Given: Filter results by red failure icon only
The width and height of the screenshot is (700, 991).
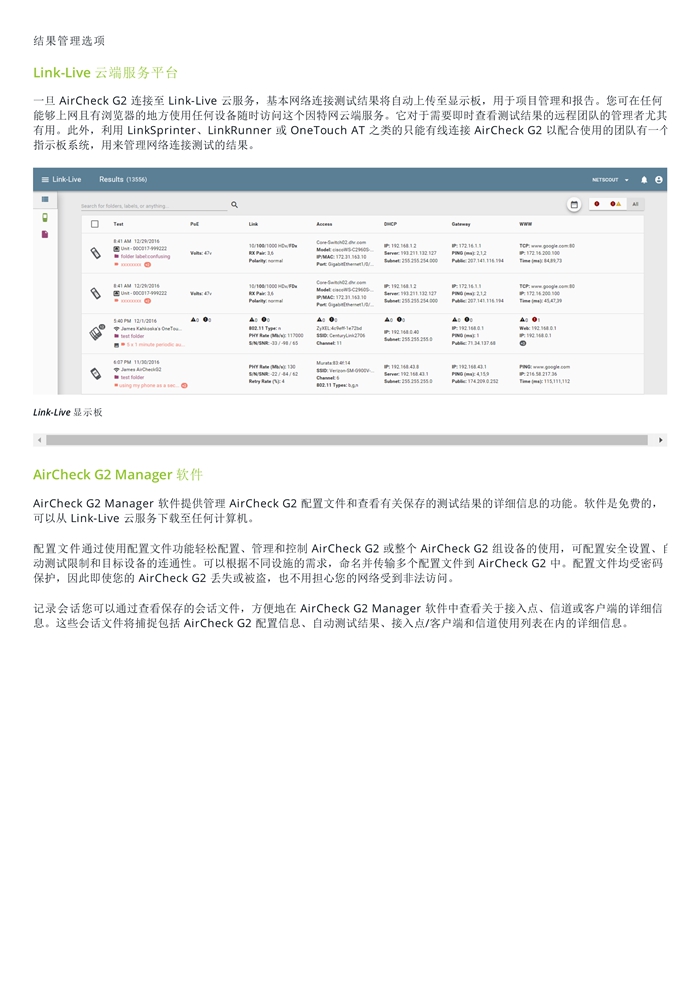Looking at the screenshot, I should pos(596,204).
